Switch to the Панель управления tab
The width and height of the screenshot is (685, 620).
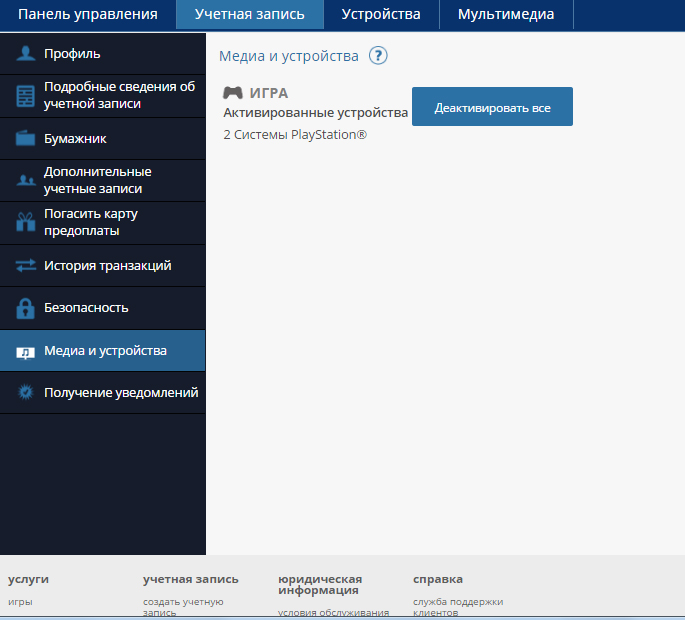click(x=88, y=14)
